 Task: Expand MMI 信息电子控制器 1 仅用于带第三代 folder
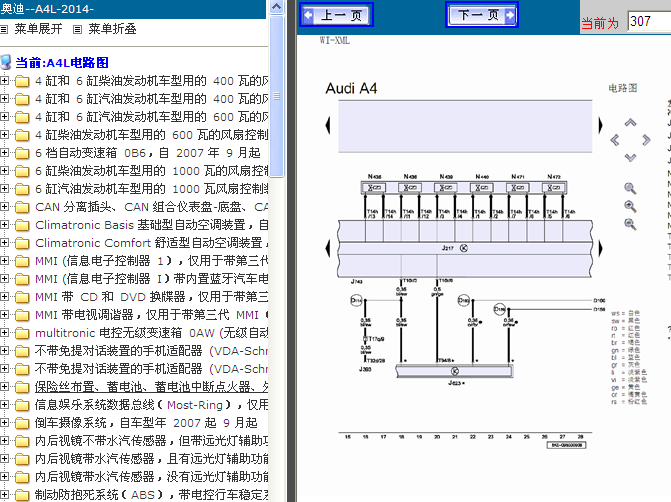click(5, 260)
